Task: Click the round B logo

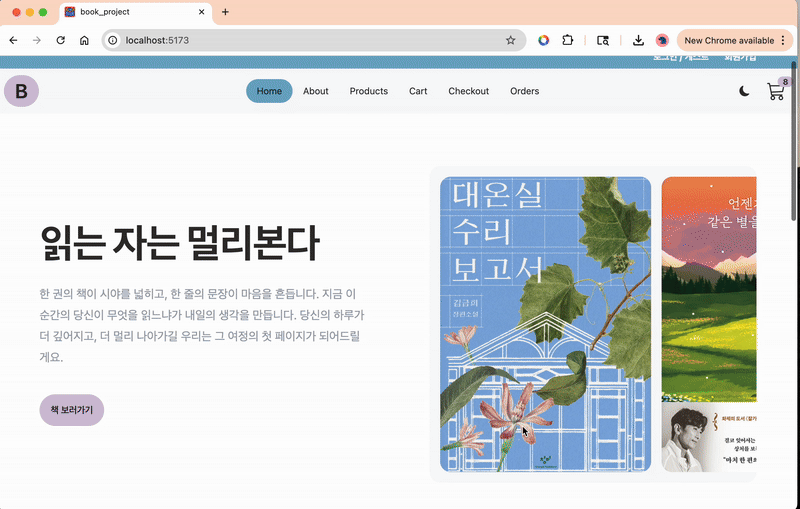Action: point(21,91)
